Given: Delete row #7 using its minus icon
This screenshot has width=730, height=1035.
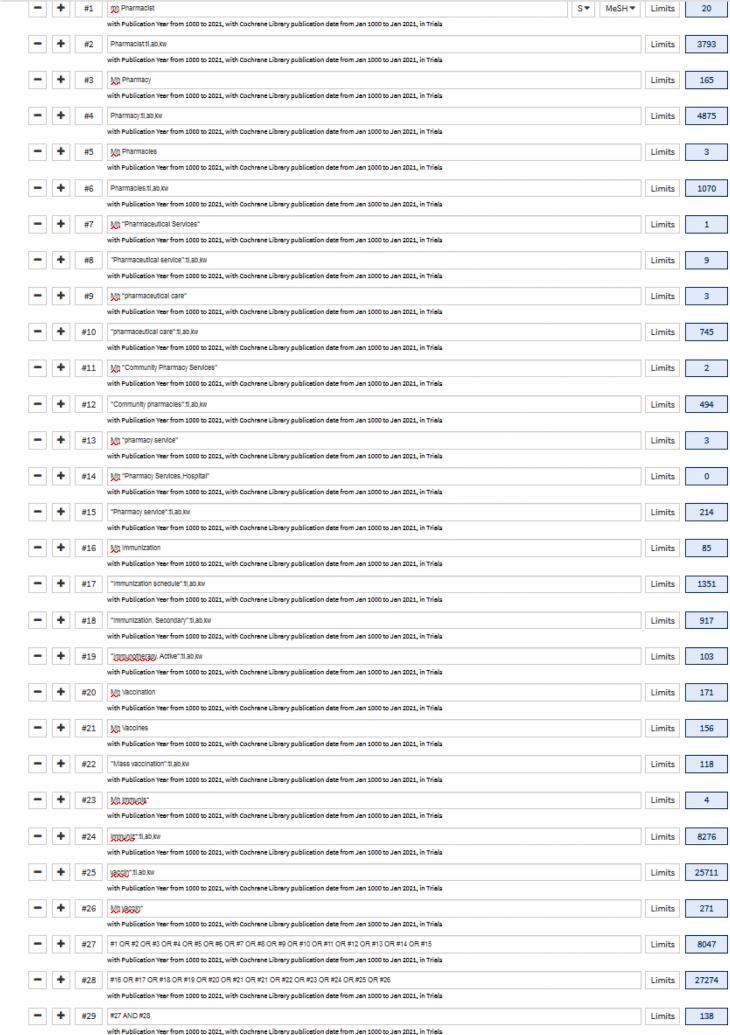Looking at the screenshot, I should click(x=35, y=224).
